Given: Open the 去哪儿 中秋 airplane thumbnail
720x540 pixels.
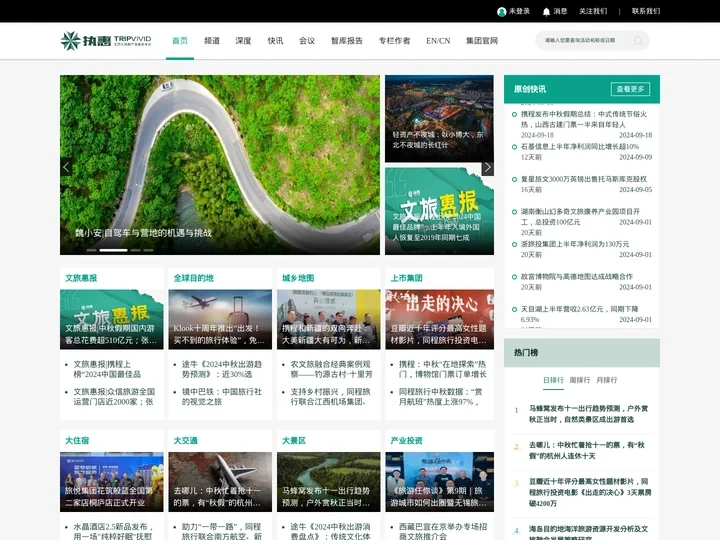Looking at the screenshot, I should [x=220, y=482].
